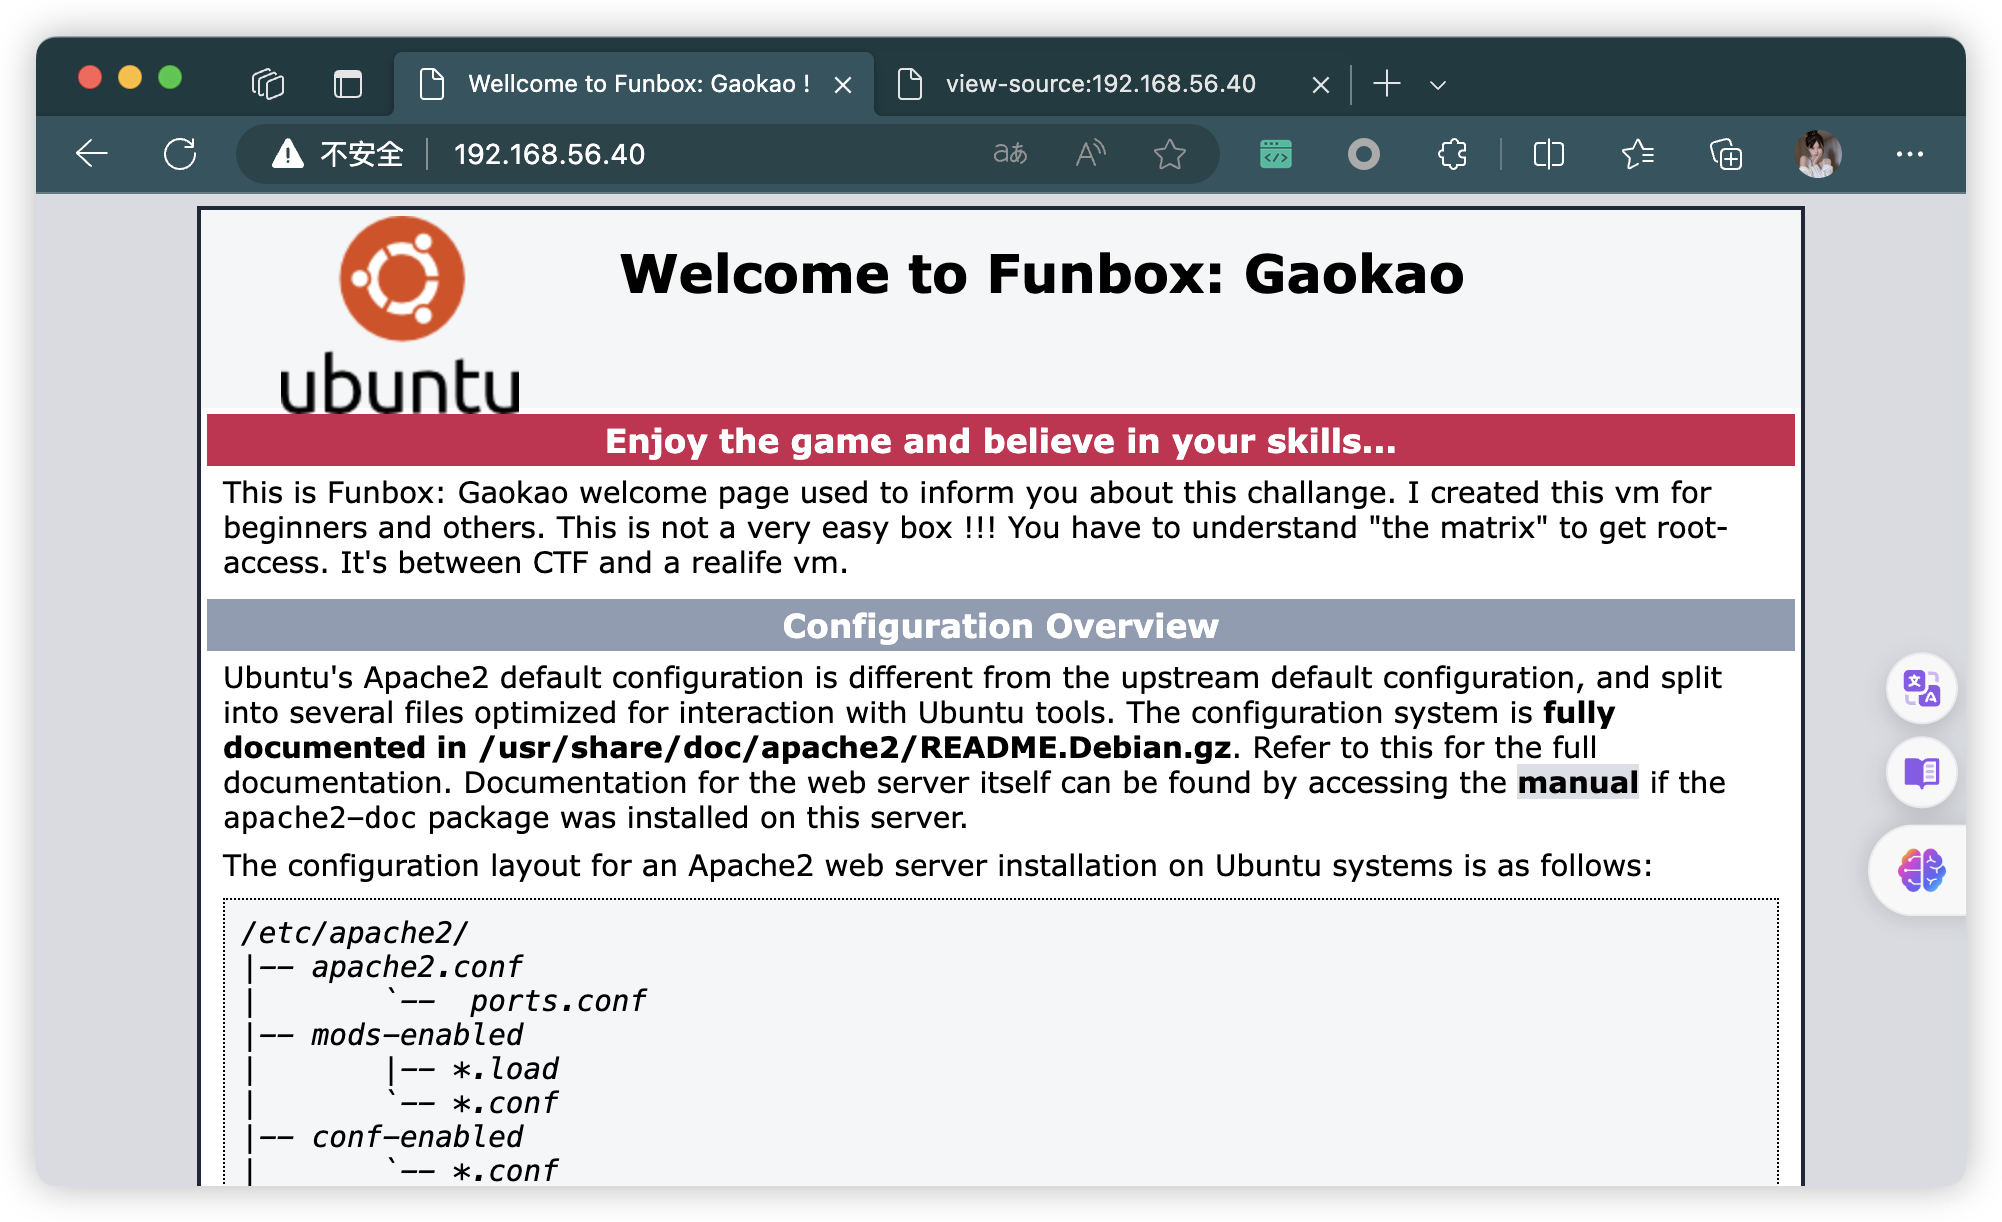This screenshot has width=2002, height=1222.
Task: Click apache2.conf in the config layout
Action: tap(416, 967)
